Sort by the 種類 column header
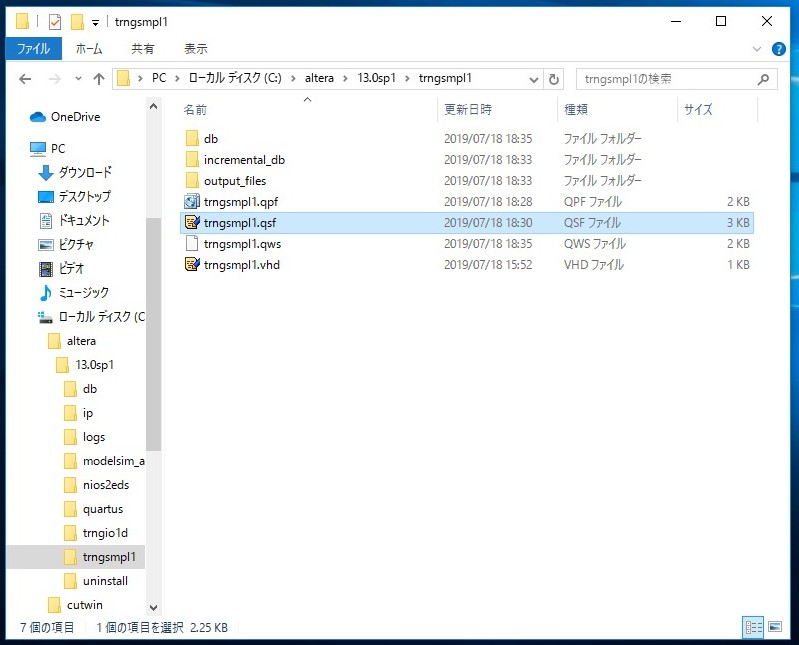 click(x=618, y=110)
